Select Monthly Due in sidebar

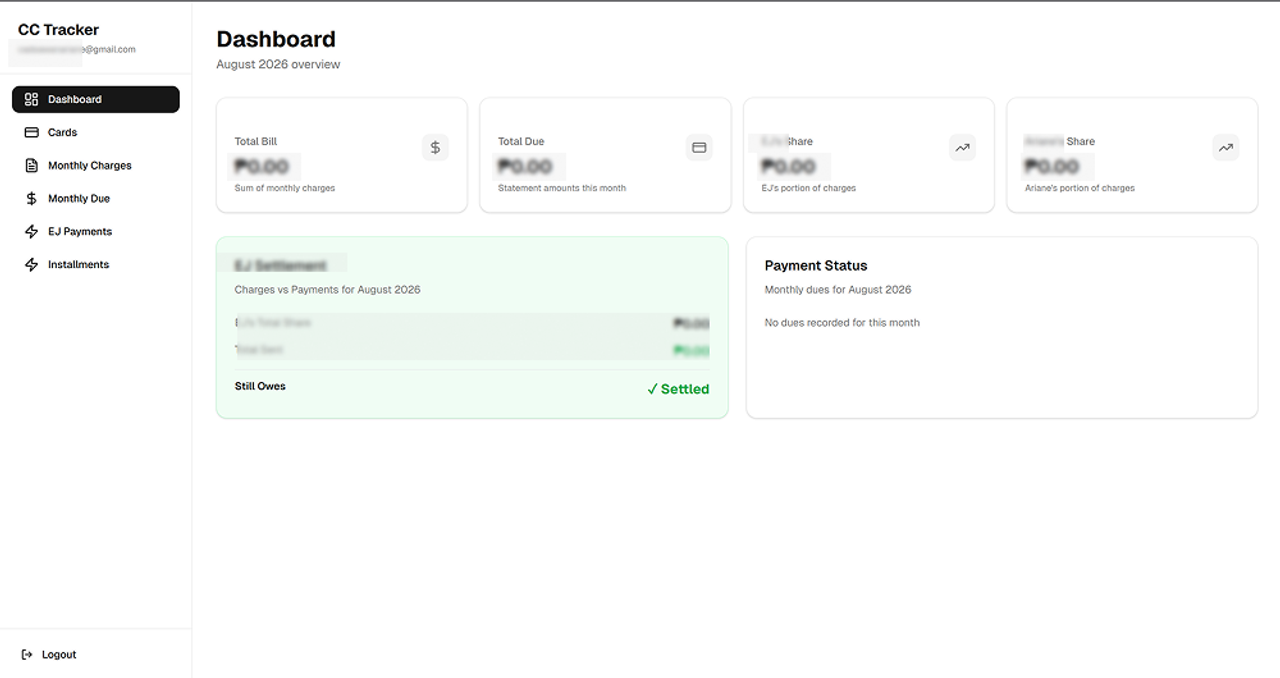tap(96, 198)
